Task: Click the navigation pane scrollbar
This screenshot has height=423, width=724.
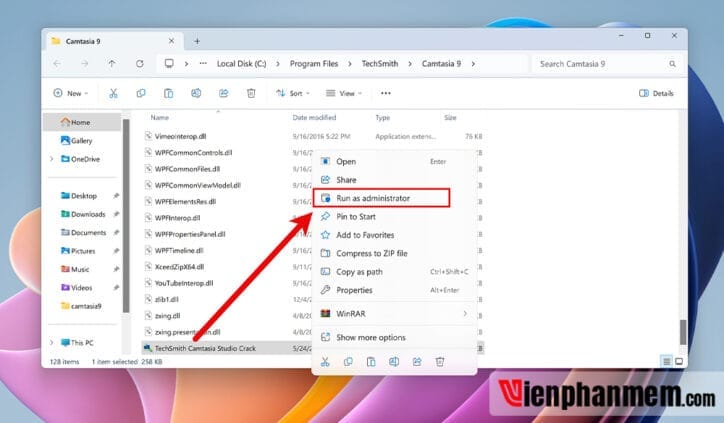Action: 126,215
